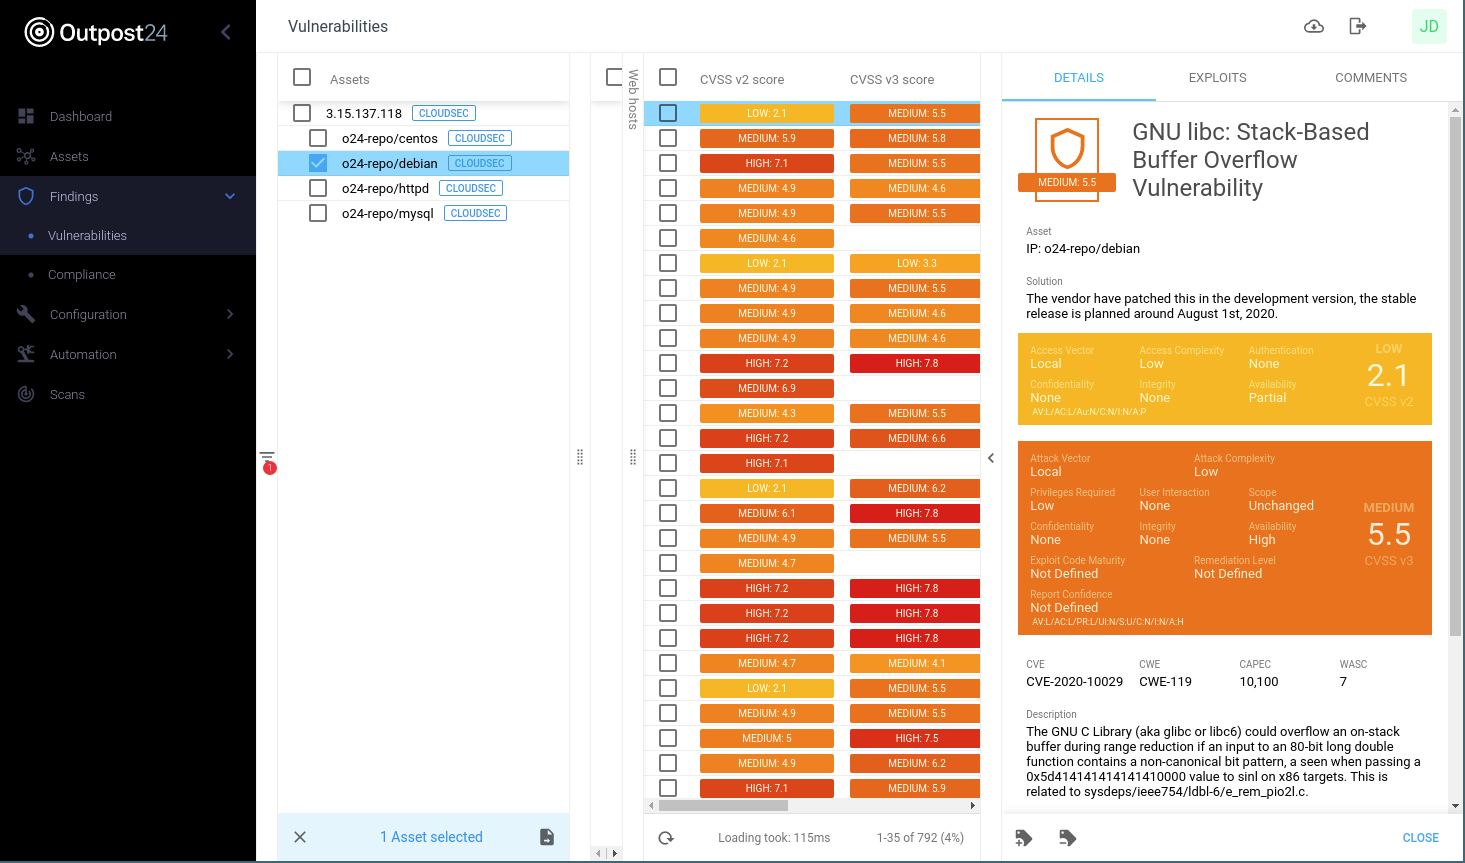Select the MEDIUM: 6.9 v2 score row
The width and height of the screenshot is (1465, 863).
tap(767, 388)
